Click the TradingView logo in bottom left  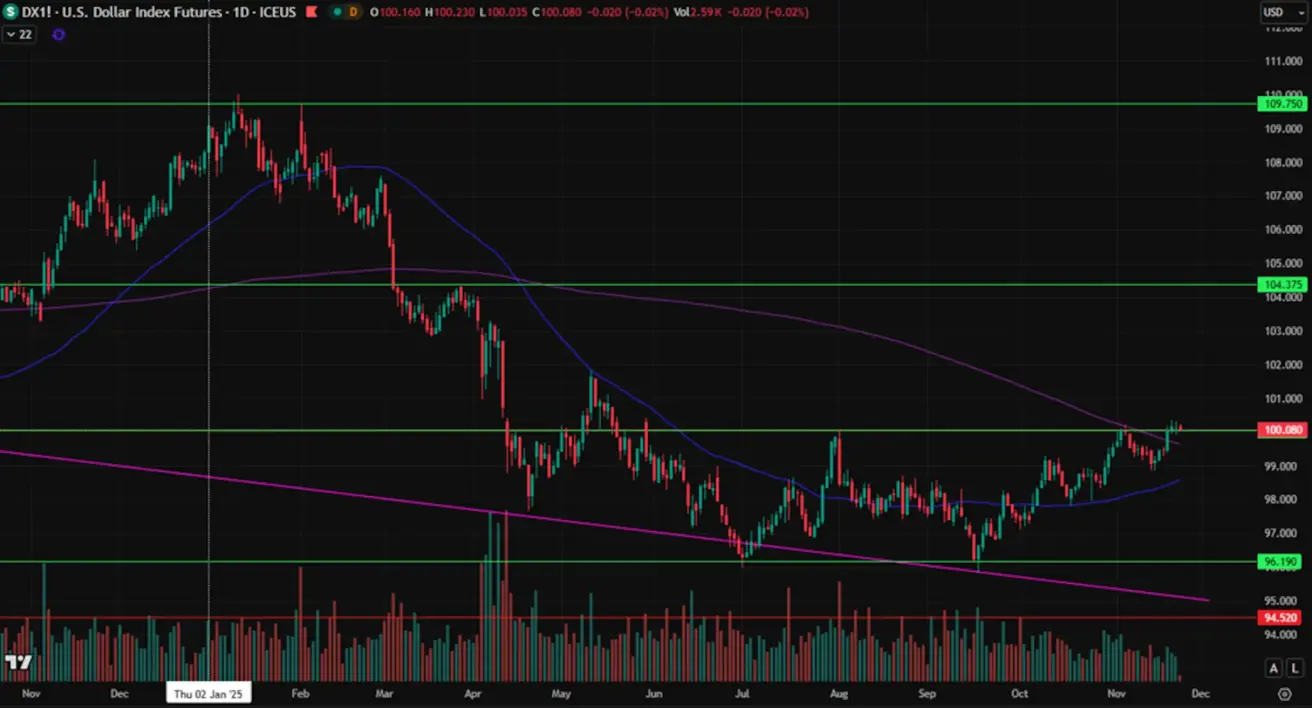point(17,662)
